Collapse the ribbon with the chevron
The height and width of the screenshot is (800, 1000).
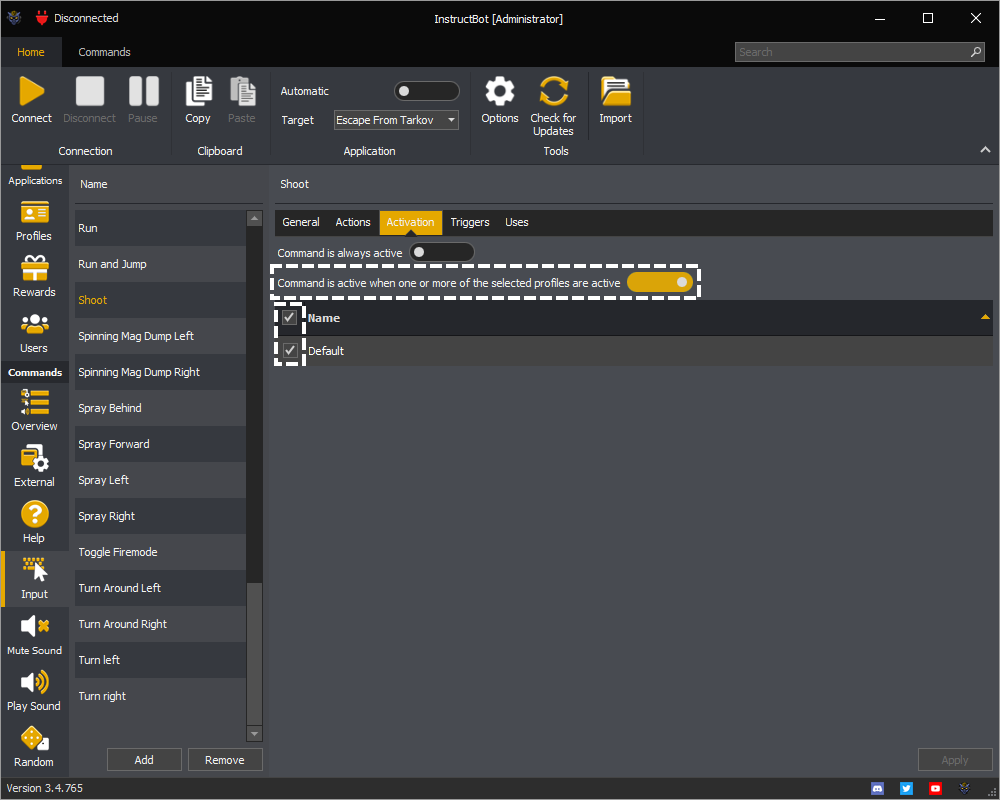[985, 149]
